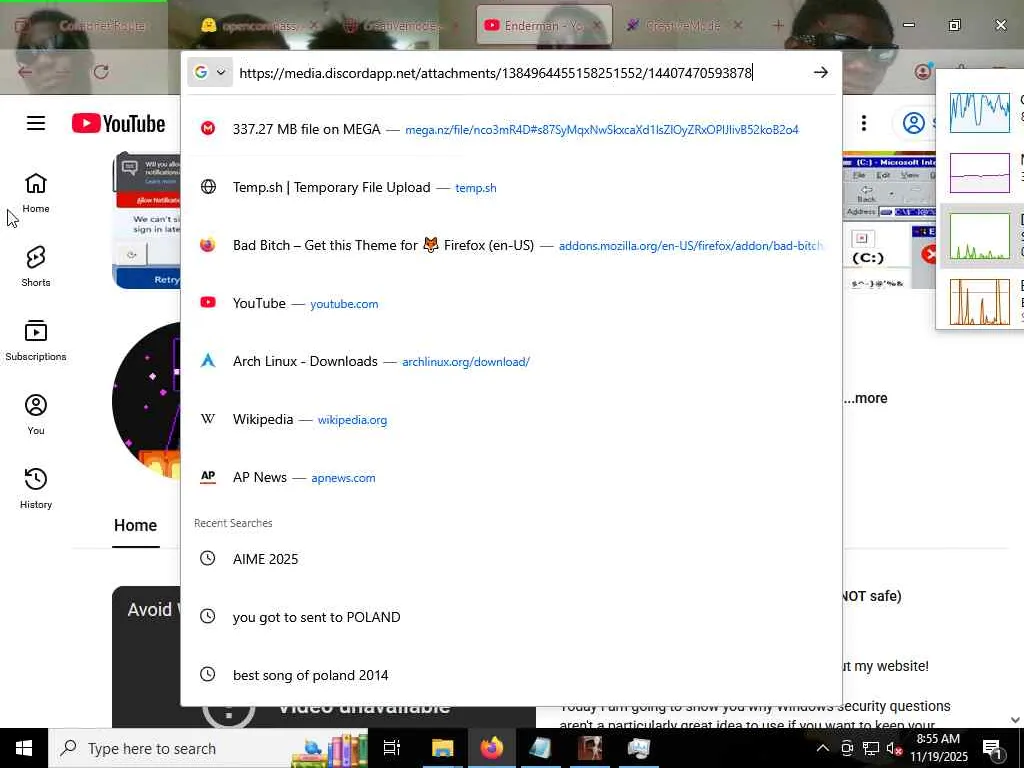1024x768 pixels.
Task: Select the YouTube youtube.com suggestion
Action: pyautogui.click(x=511, y=303)
